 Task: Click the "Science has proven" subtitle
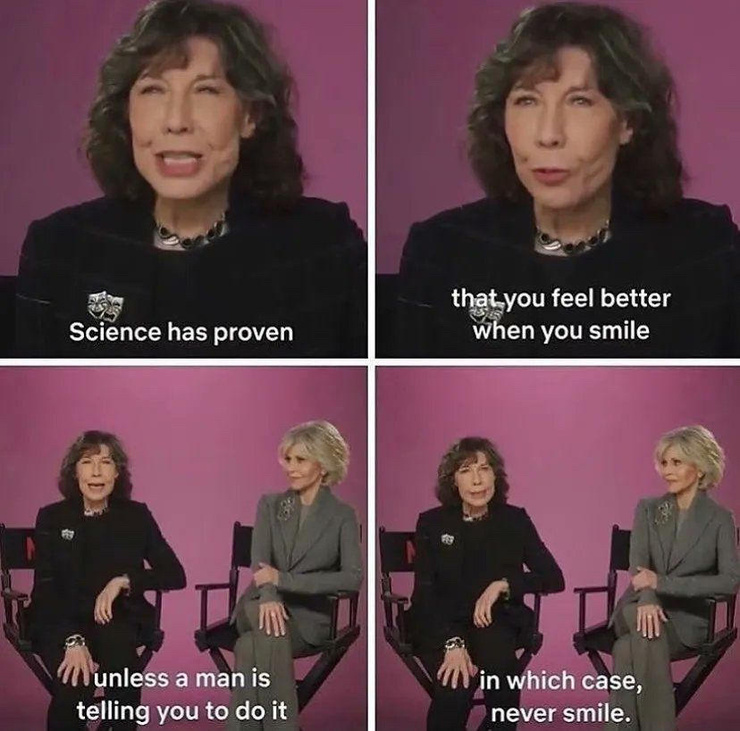[181, 332]
